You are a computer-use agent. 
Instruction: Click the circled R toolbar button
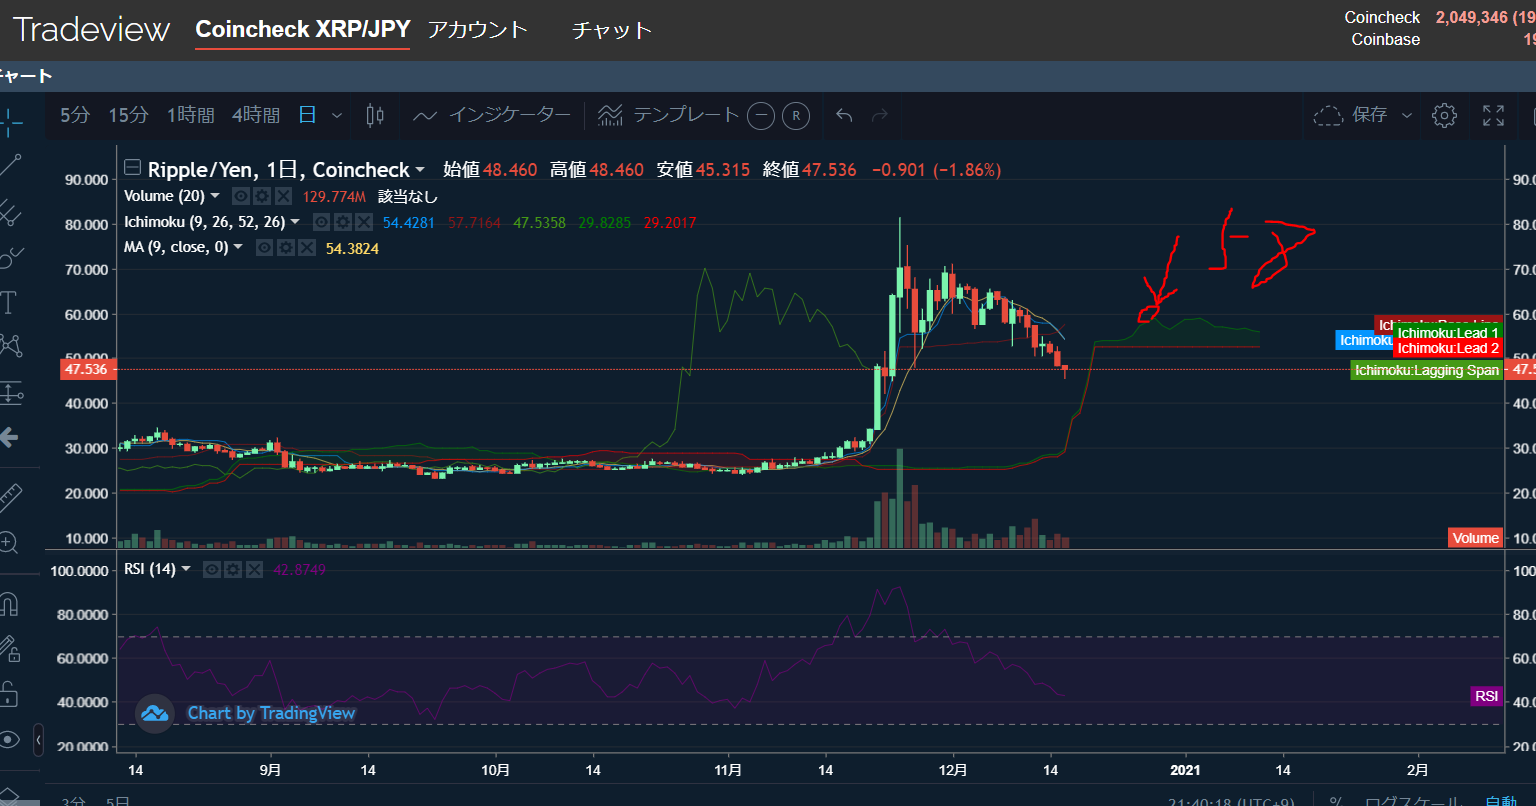click(796, 116)
